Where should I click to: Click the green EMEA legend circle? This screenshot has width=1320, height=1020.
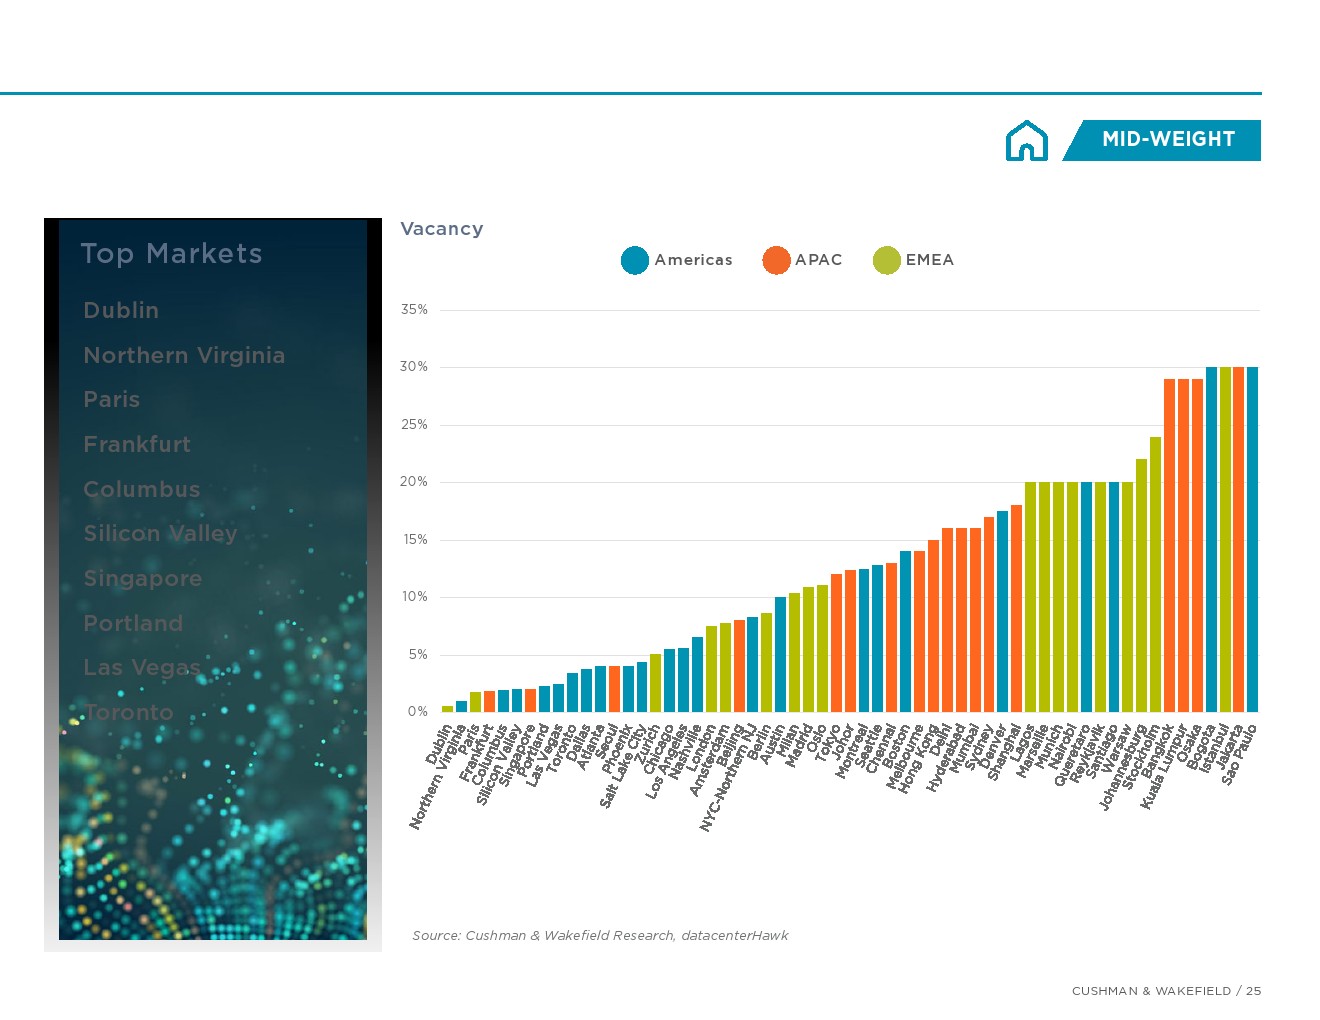(886, 260)
